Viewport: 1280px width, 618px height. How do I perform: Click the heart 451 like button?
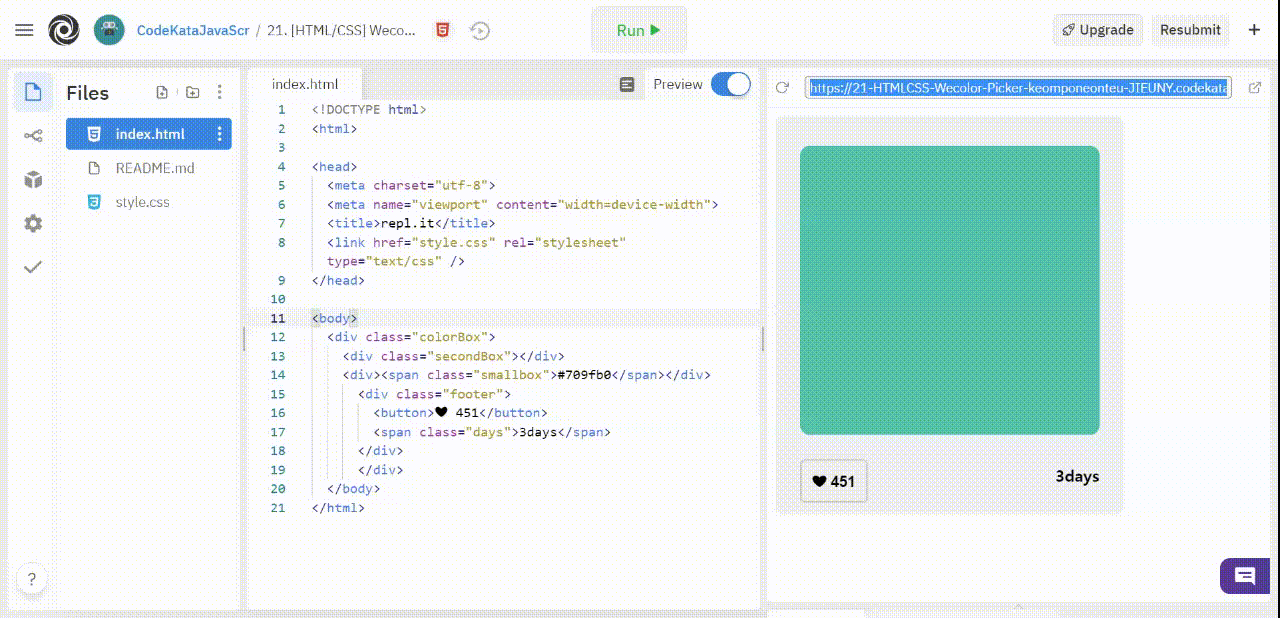[833, 481]
